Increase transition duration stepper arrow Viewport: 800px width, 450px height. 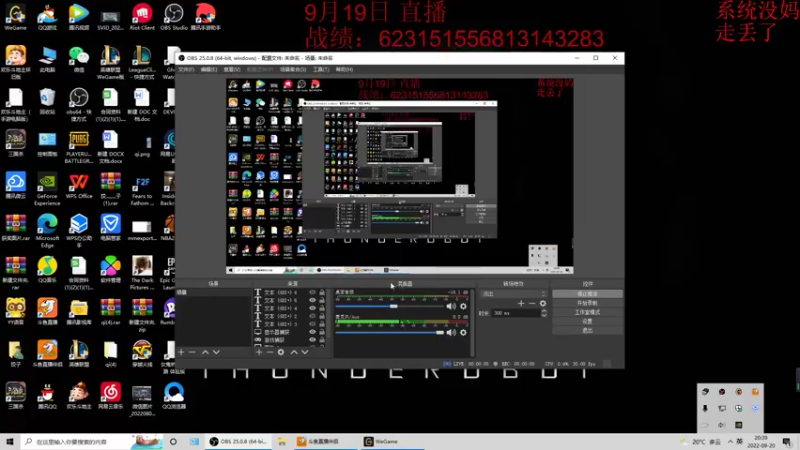point(544,311)
